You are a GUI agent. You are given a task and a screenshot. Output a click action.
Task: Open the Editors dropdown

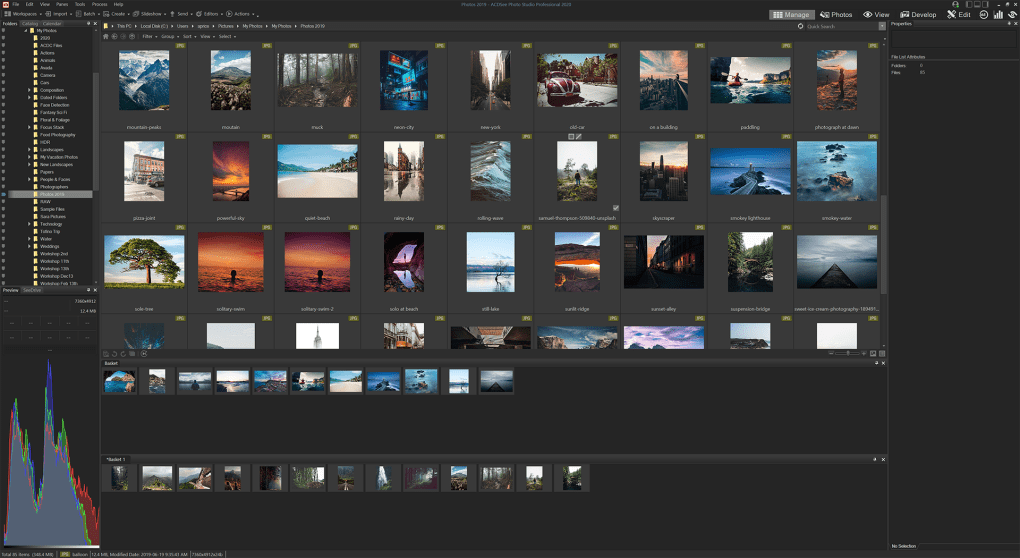(209, 14)
